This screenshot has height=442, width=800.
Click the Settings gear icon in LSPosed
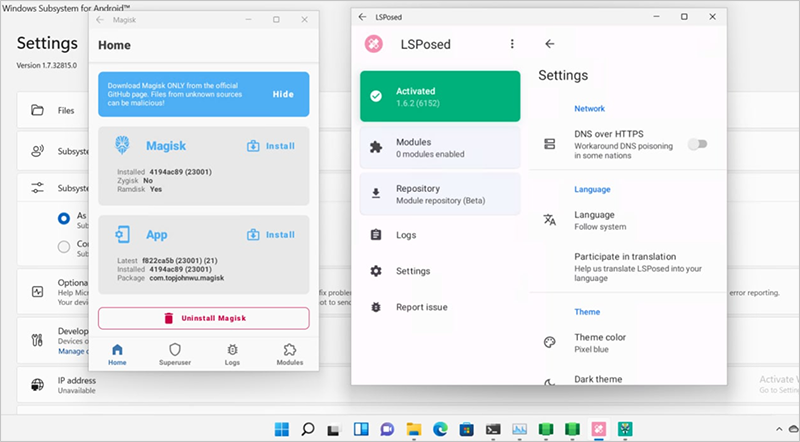pyautogui.click(x=376, y=271)
